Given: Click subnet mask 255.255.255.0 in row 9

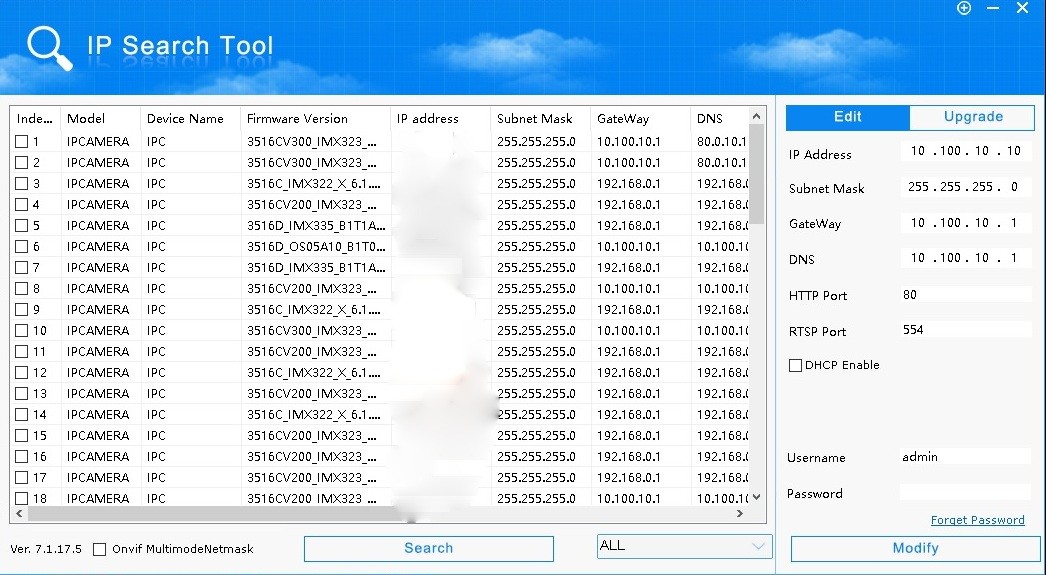Looking at the screenshot, I should coord(536,310).
